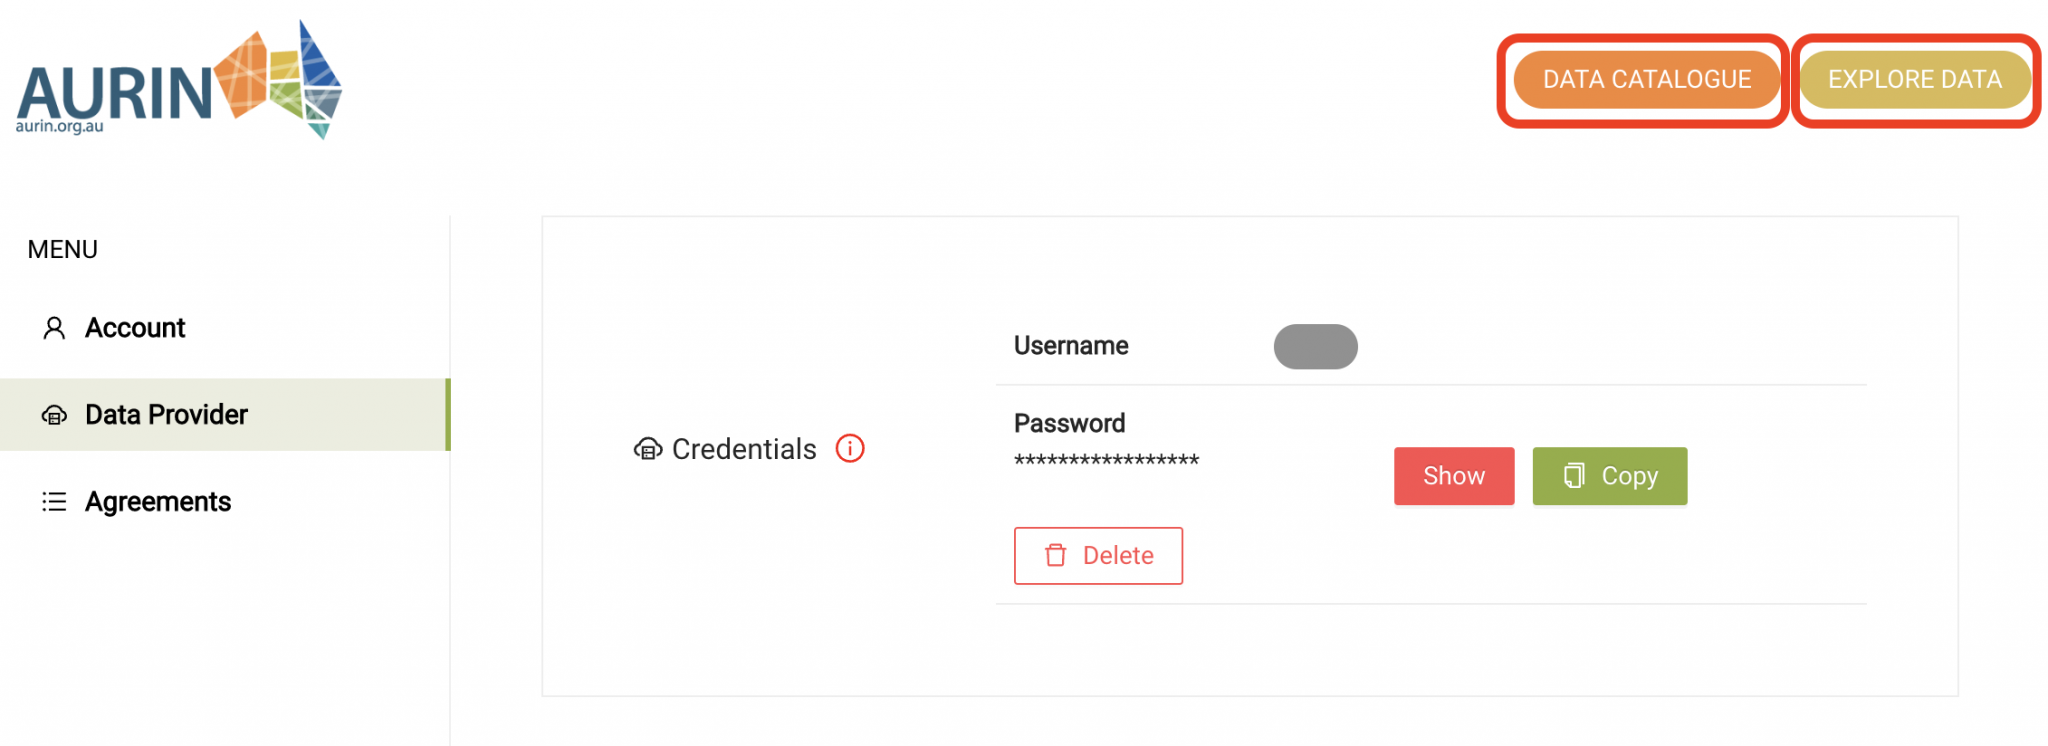The height and width of the screenshot is (746, 2048).
Task: Open the Data Catalogue
Action: (x=1646, y=80)
